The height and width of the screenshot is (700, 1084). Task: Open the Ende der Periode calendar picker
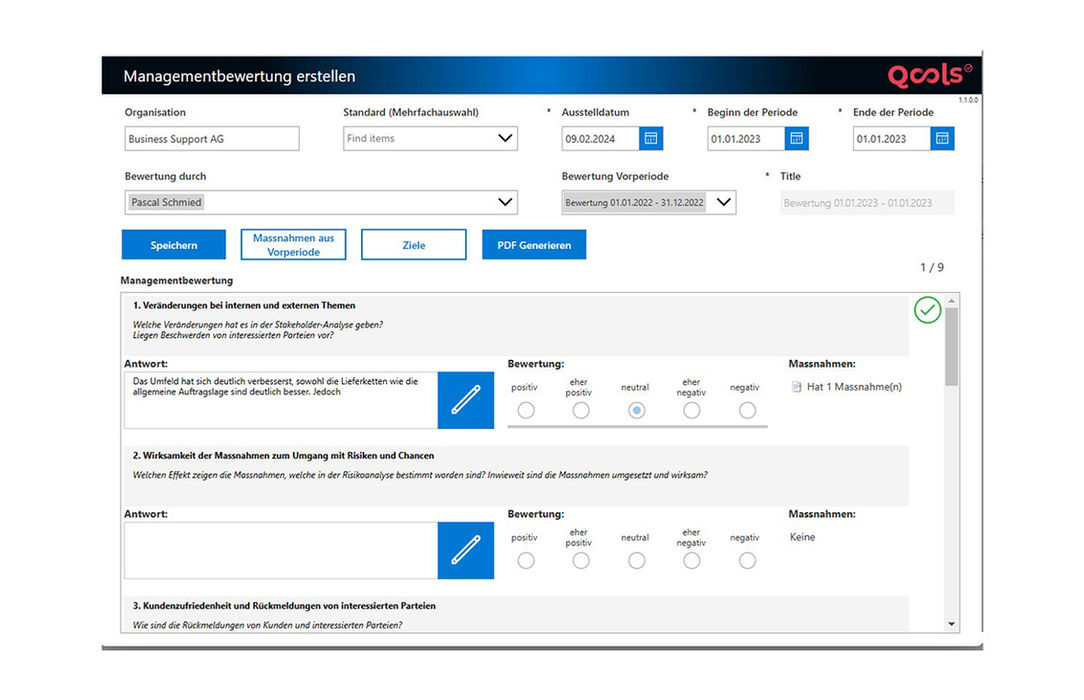pyautogui.click(x=942, y=138)
